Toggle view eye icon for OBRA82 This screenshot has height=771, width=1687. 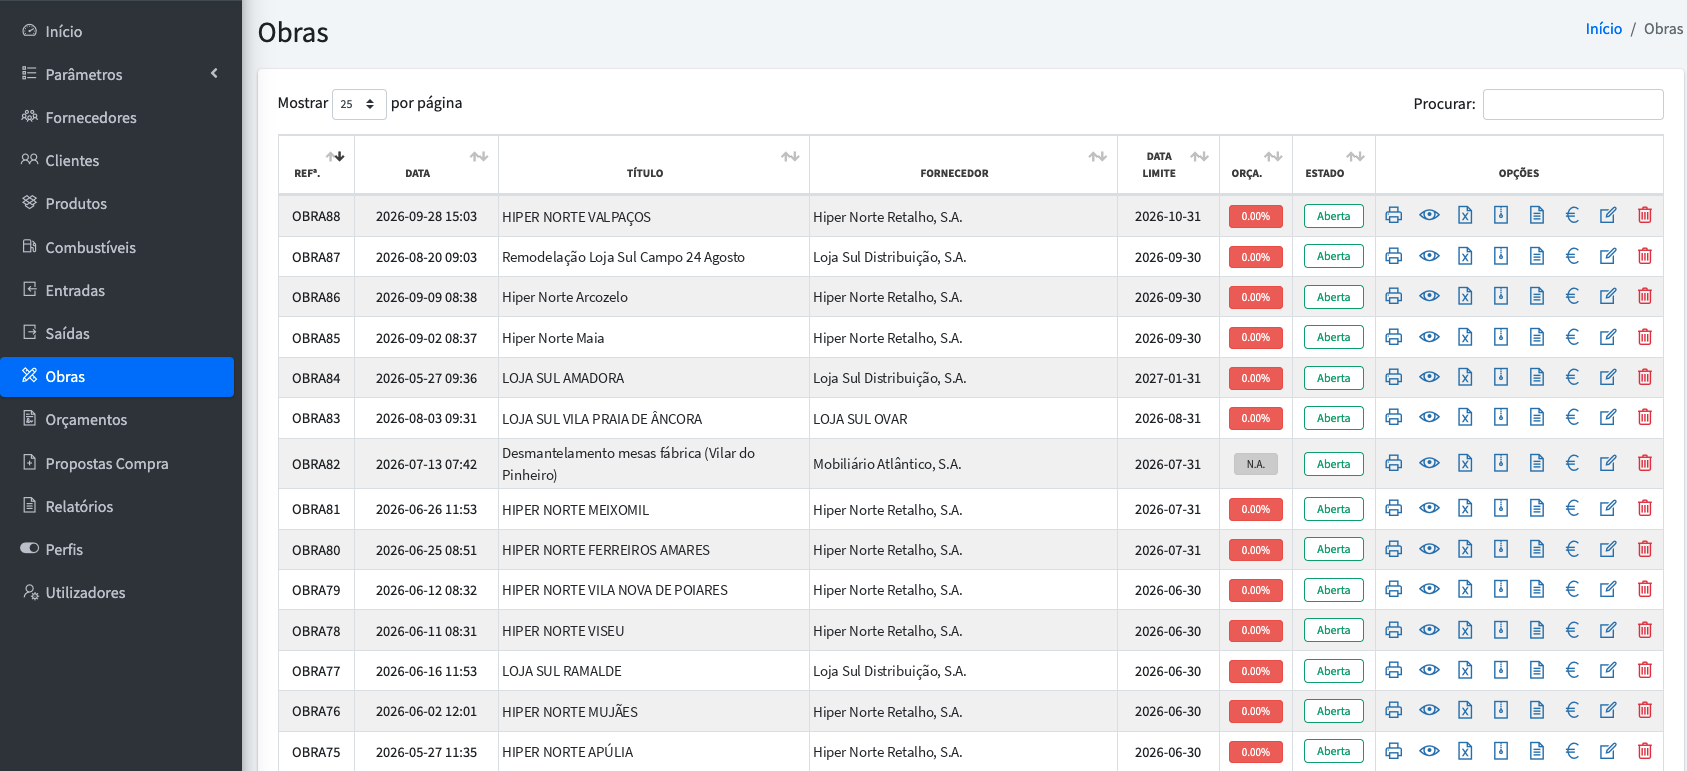coord(1429,463)
